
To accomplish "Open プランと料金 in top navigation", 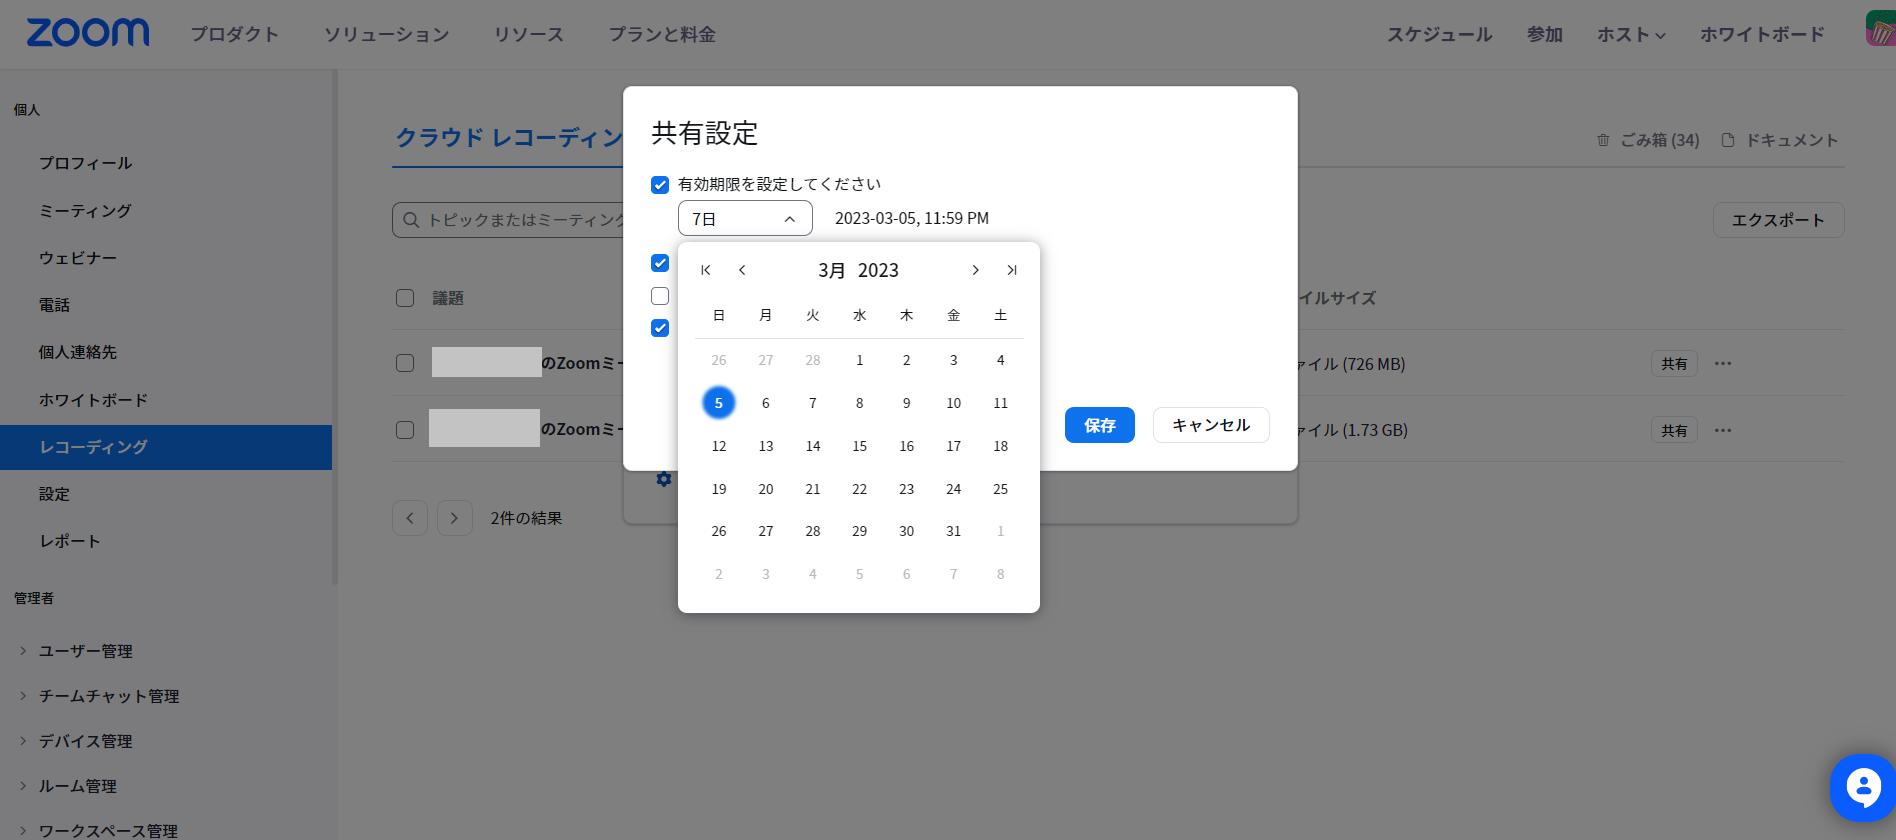I will point(662,34).
